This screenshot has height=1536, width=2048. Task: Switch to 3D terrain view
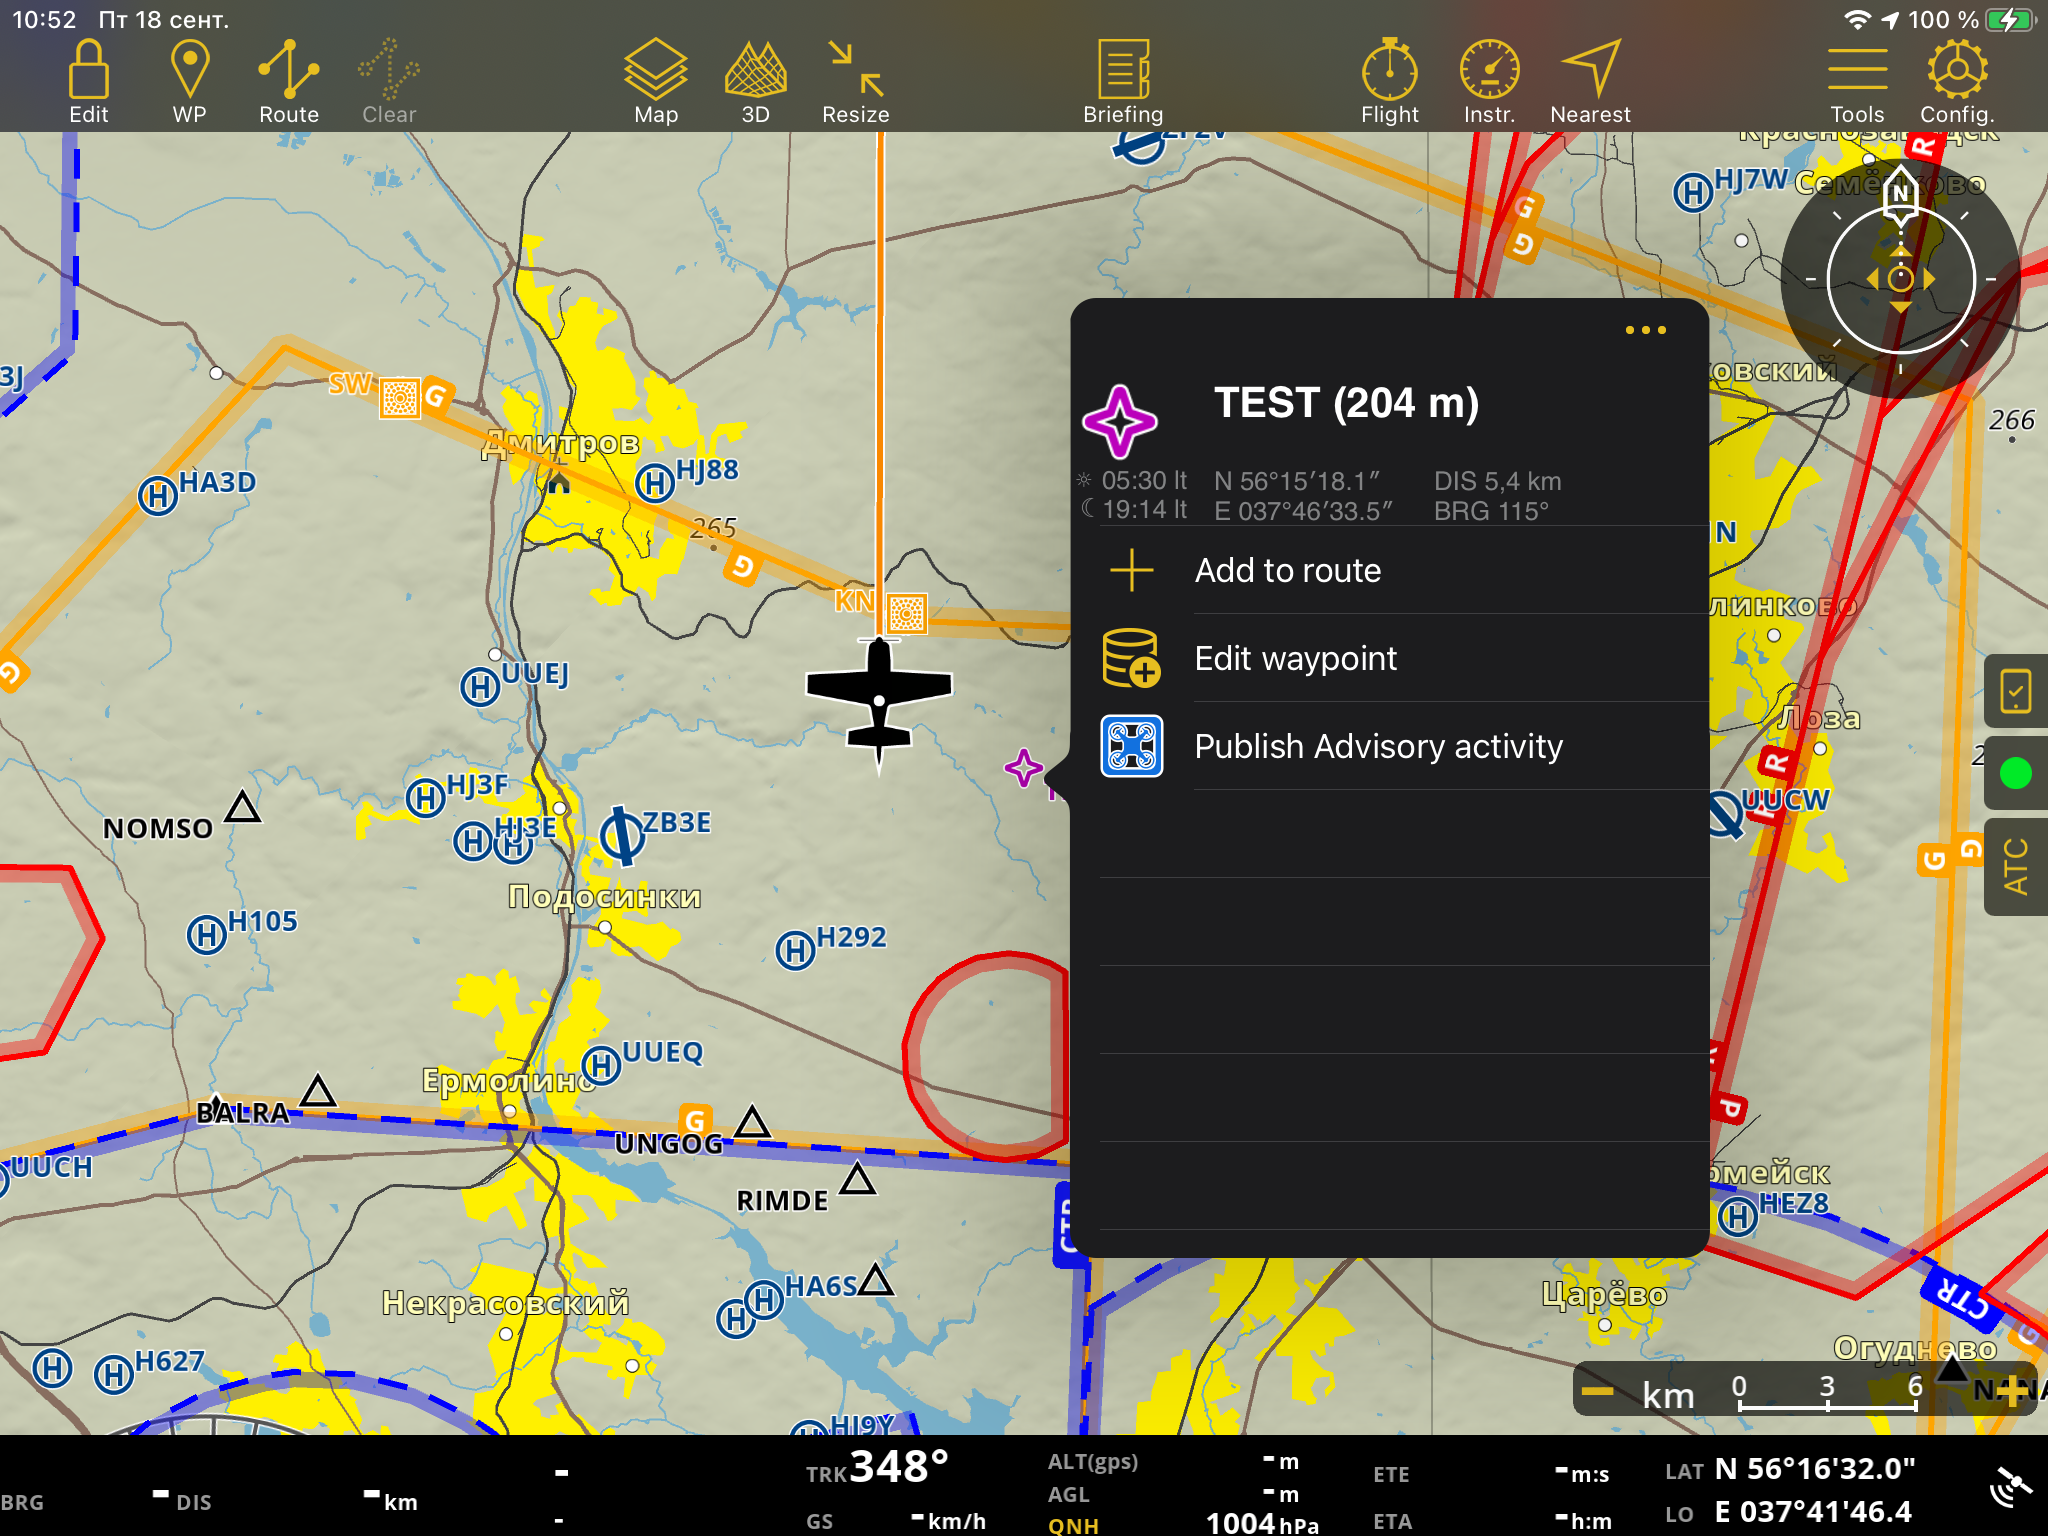click(x=755, y=82)
